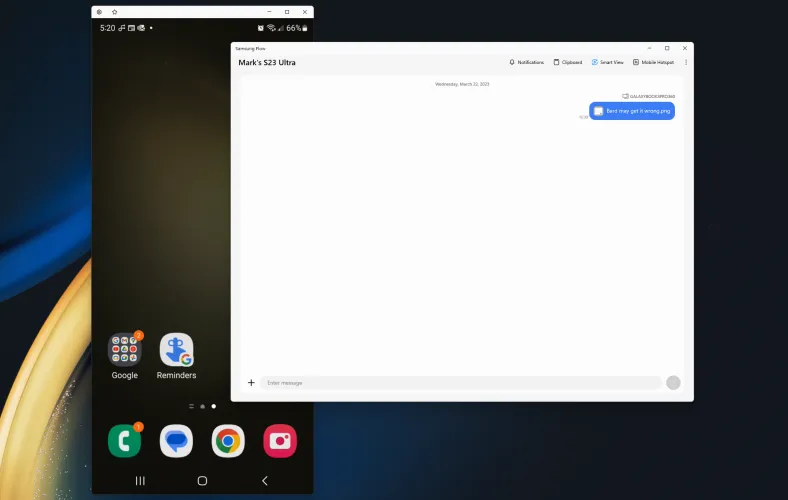Open Chrome browser on the phone screen
Image resolution: width=788 pixels, height=500 pixels.
click(228, 441)
